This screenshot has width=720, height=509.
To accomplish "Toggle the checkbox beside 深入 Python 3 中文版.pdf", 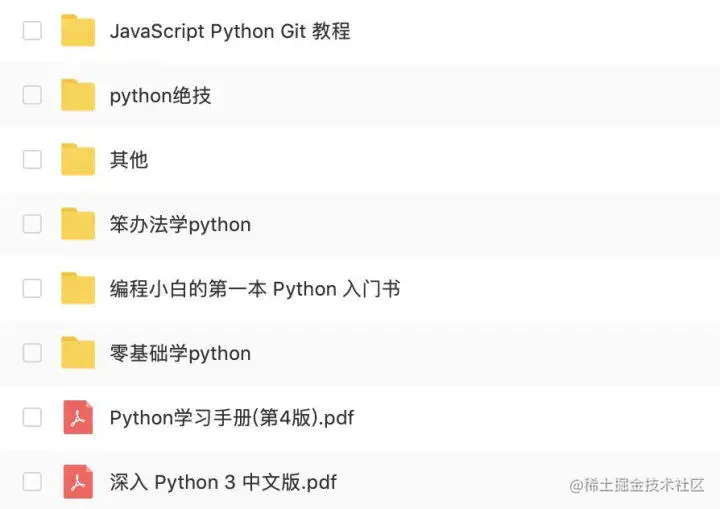I will tap(32, 482).
